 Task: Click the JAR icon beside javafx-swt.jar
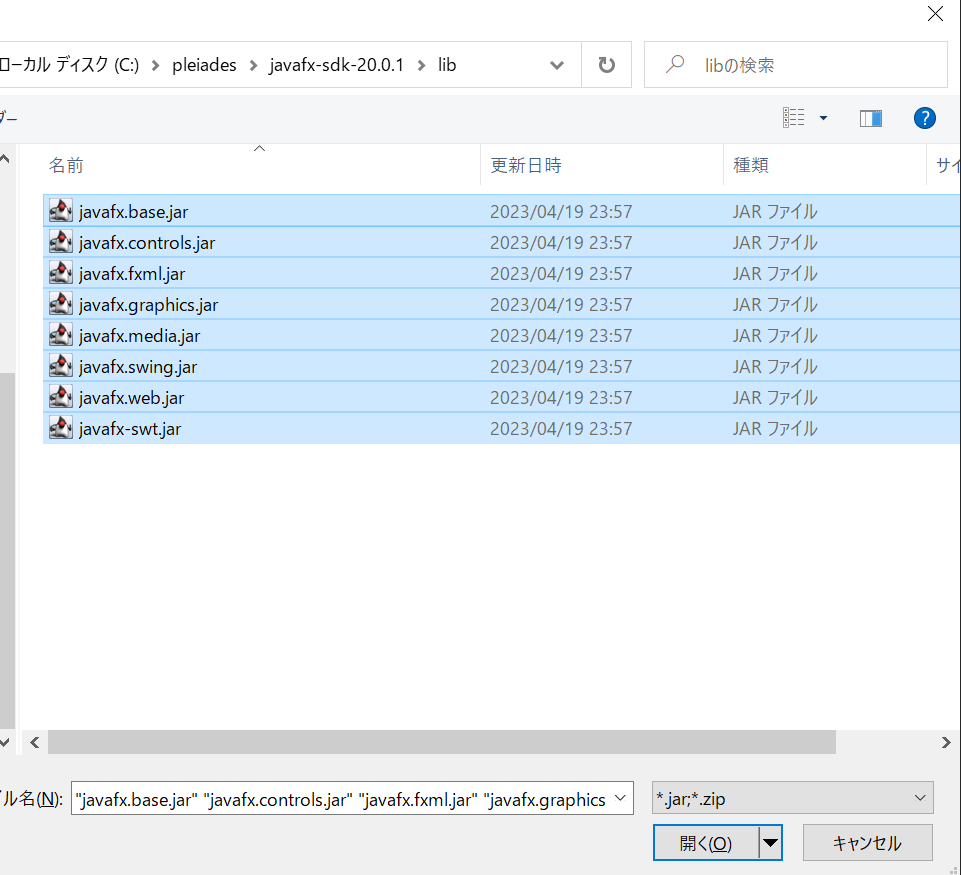(x=60, y=428)
